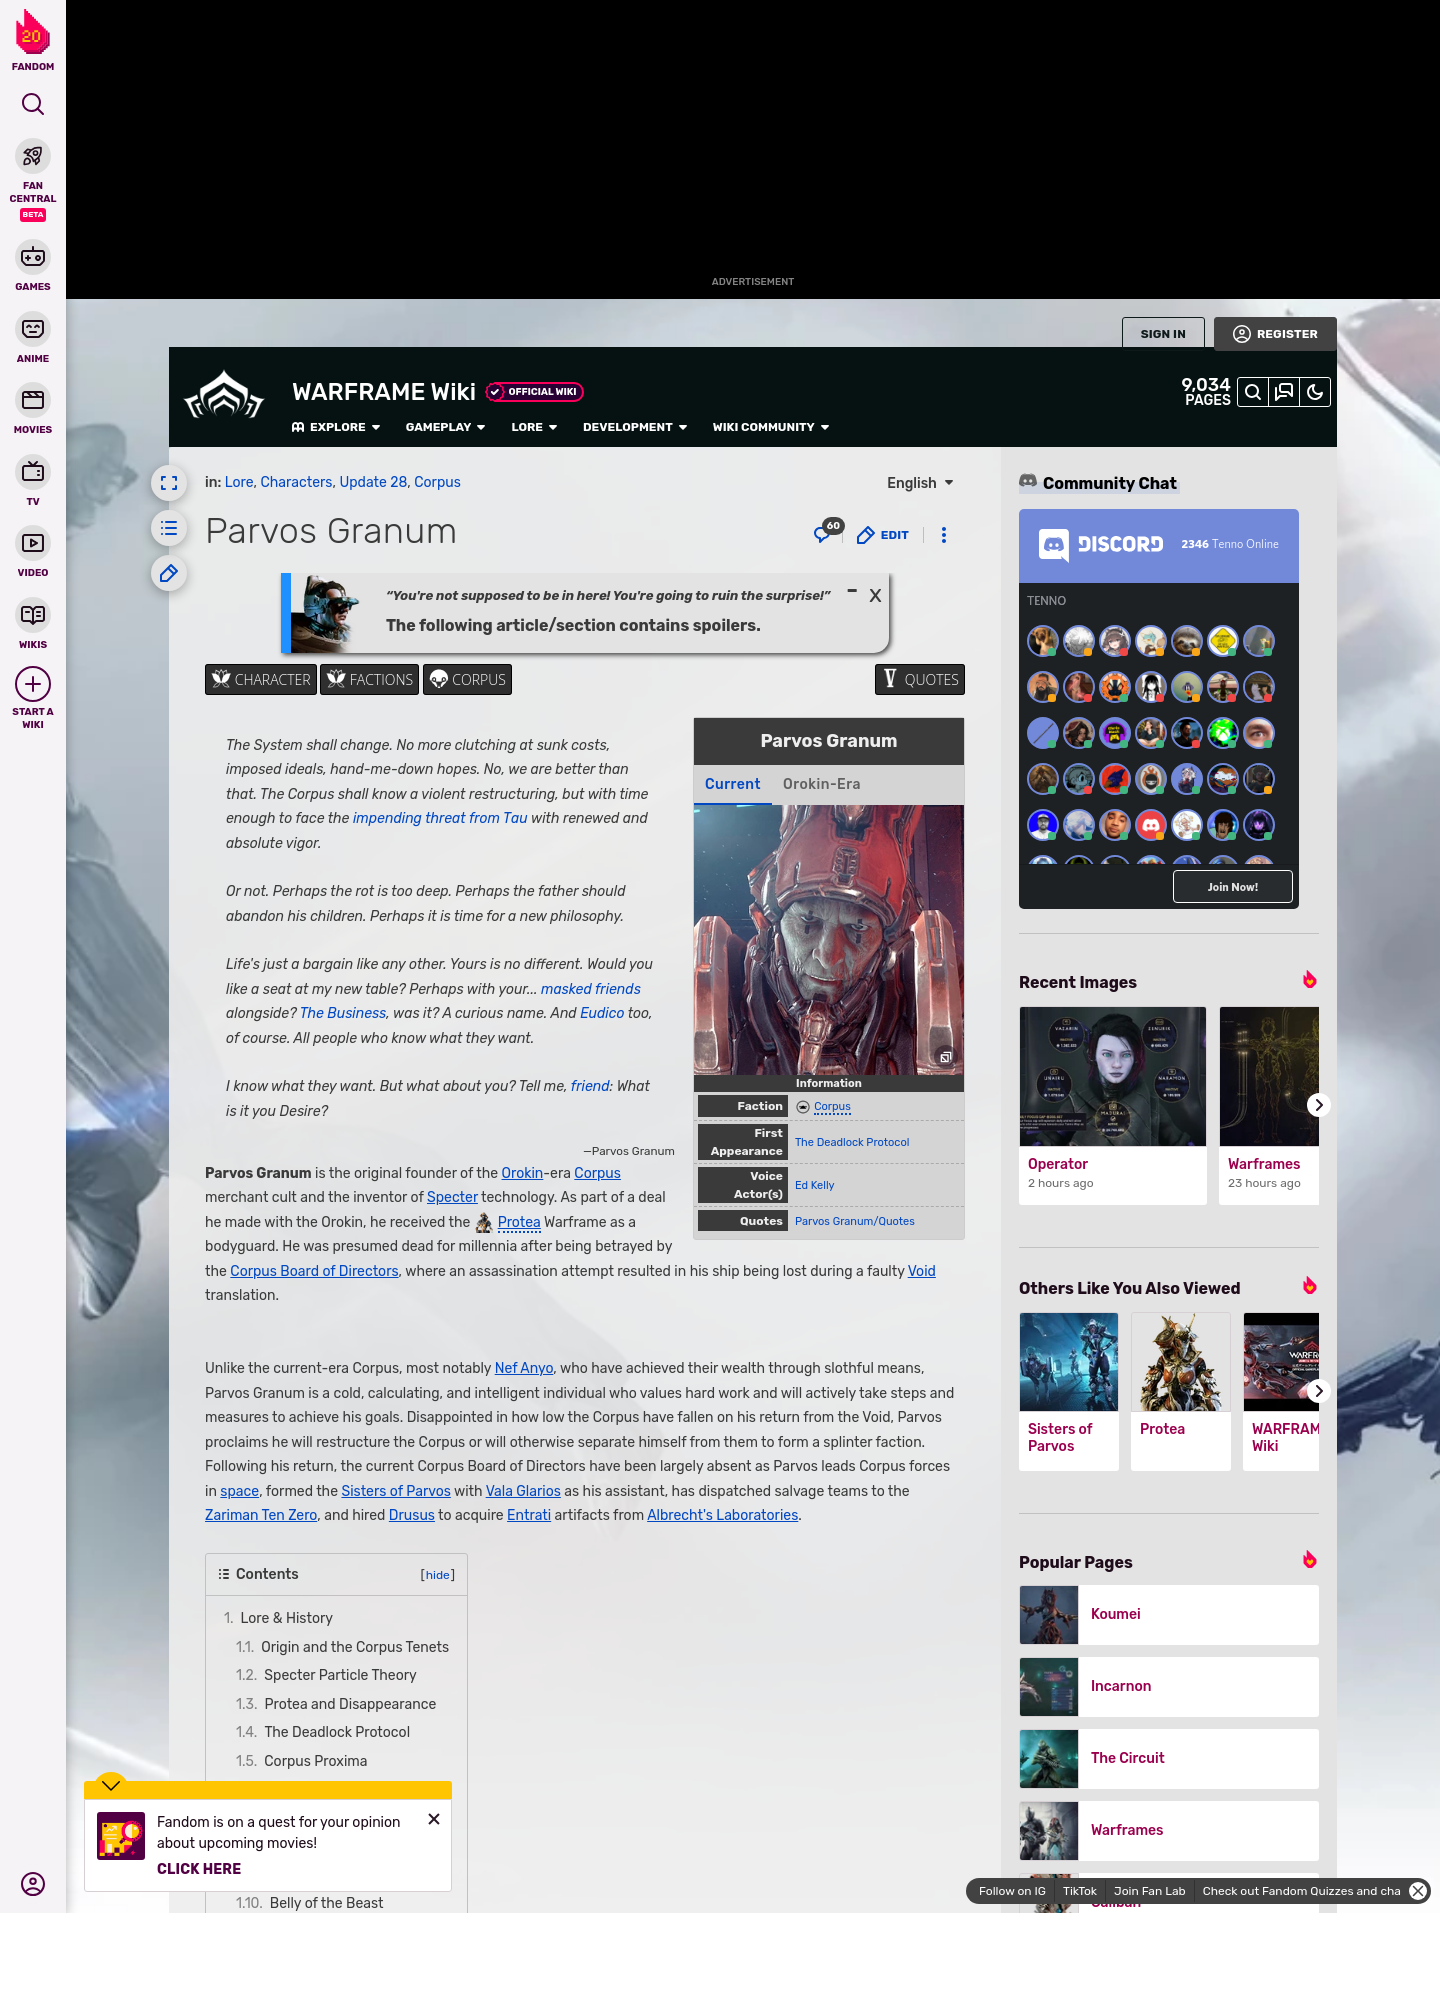Click the Warframe lotus logo
Image resolution: width=1440 pixels, height=2000 pixels.
(224, 396)
